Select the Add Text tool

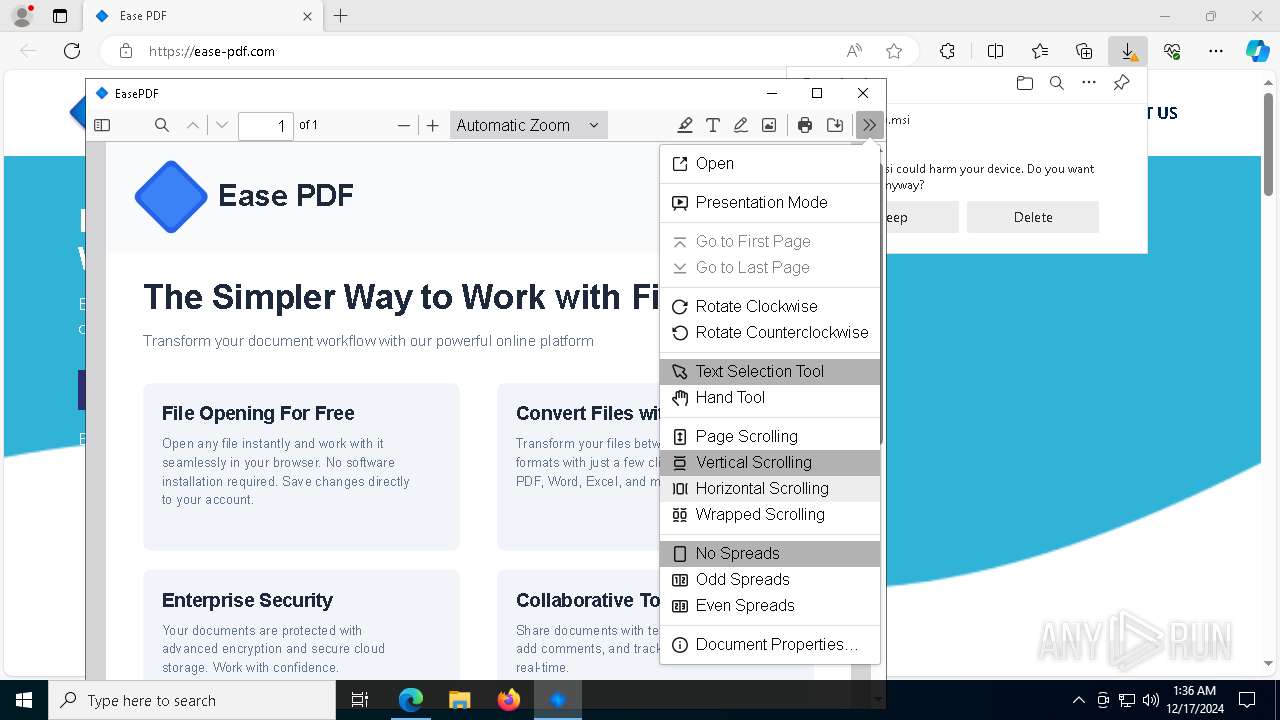713,125
